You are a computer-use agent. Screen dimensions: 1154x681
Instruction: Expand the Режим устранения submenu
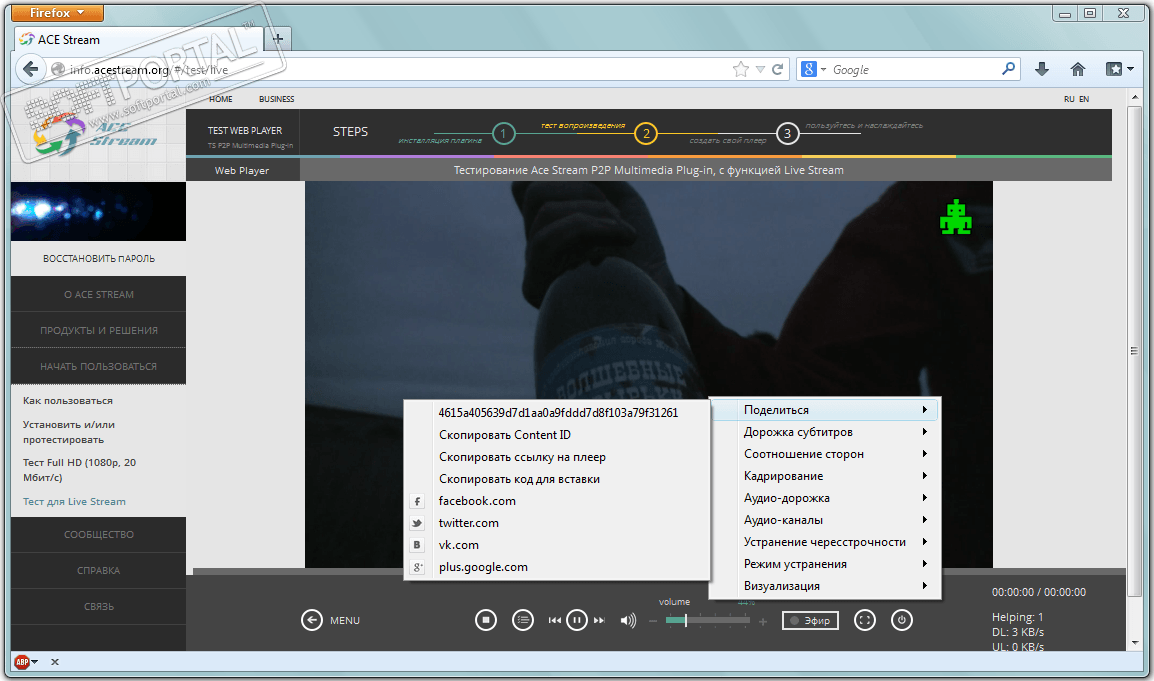825,564
